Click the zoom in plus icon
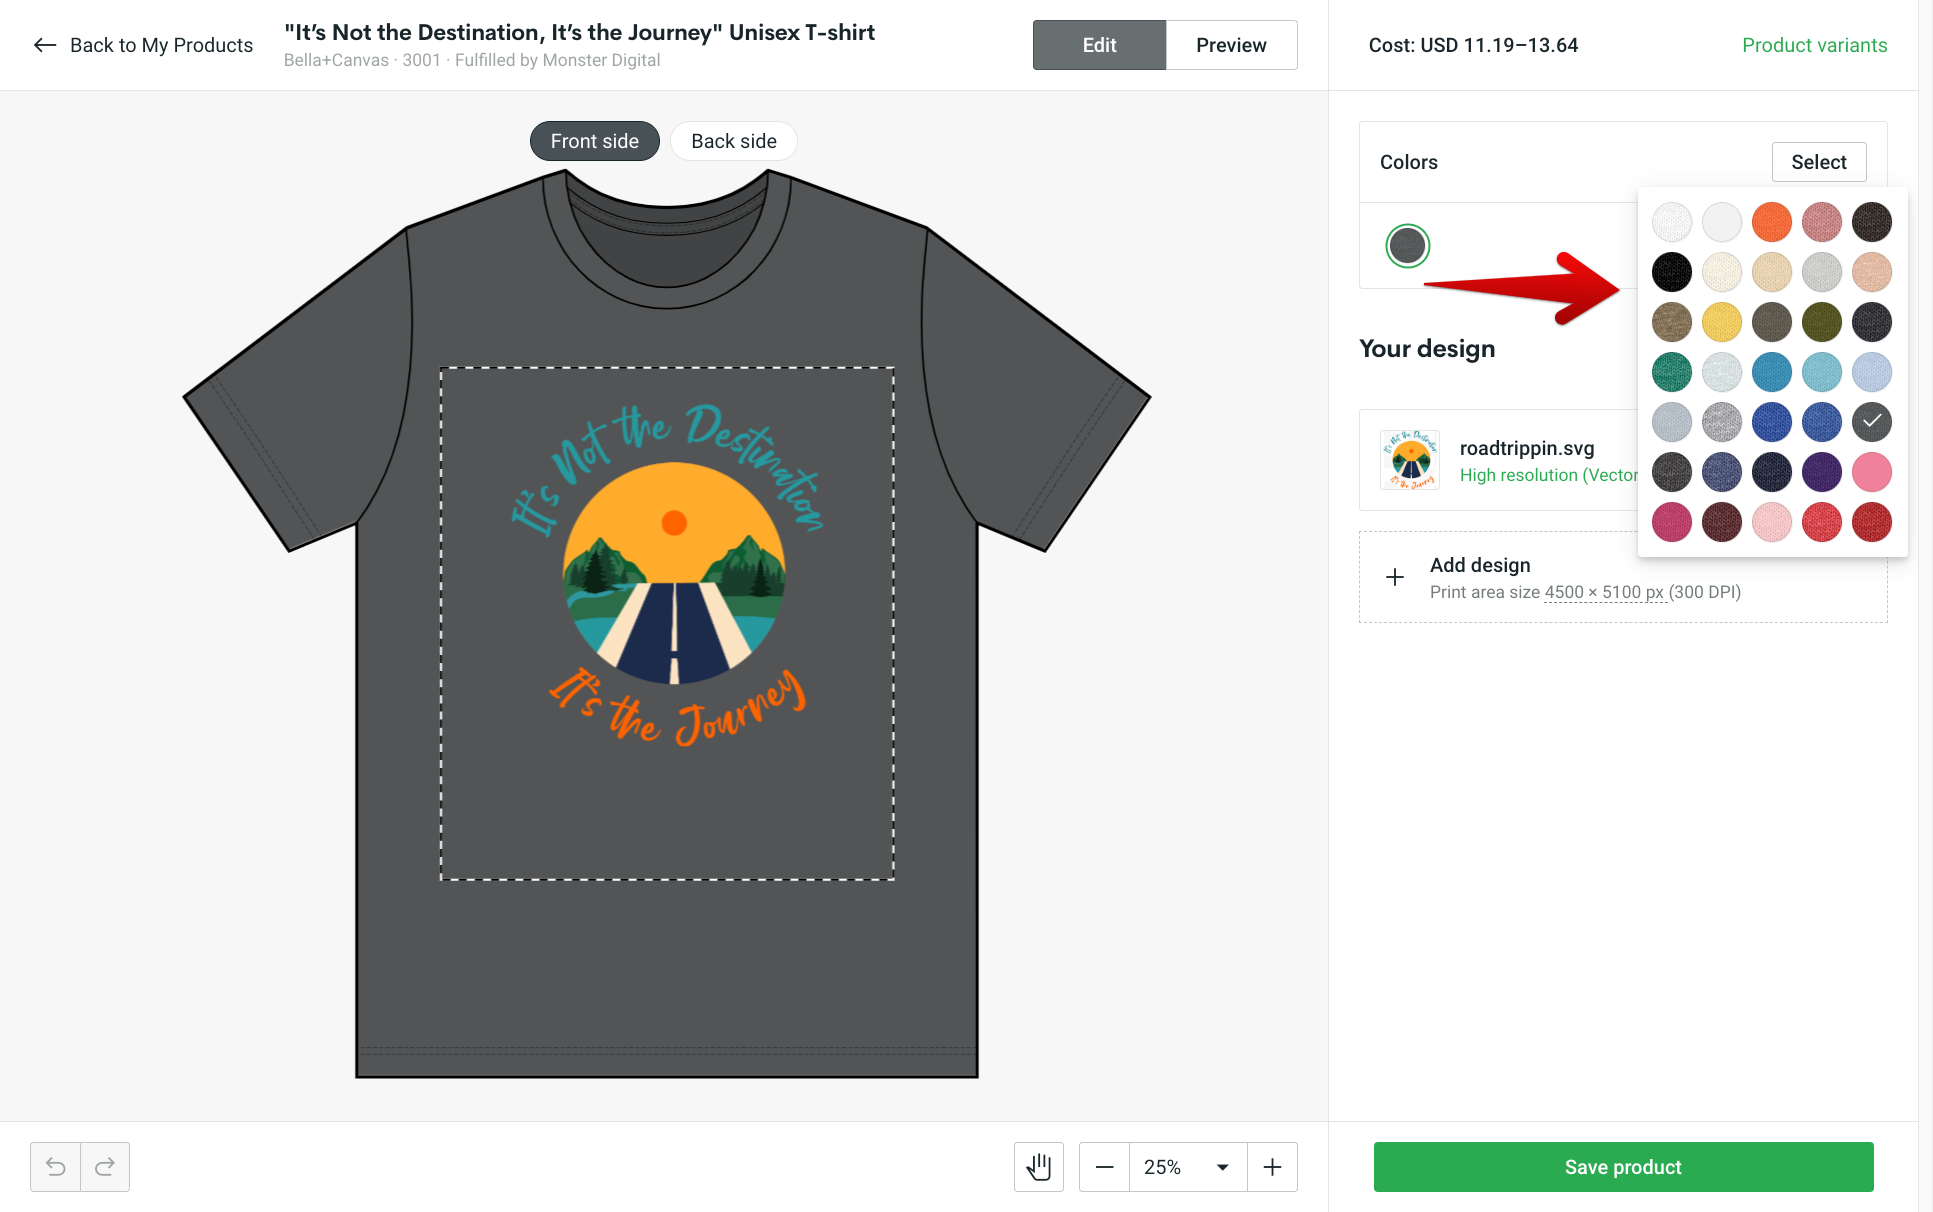Image resolution: width=1933 pixels, height=1212 pixels. coord(1271,1166)
